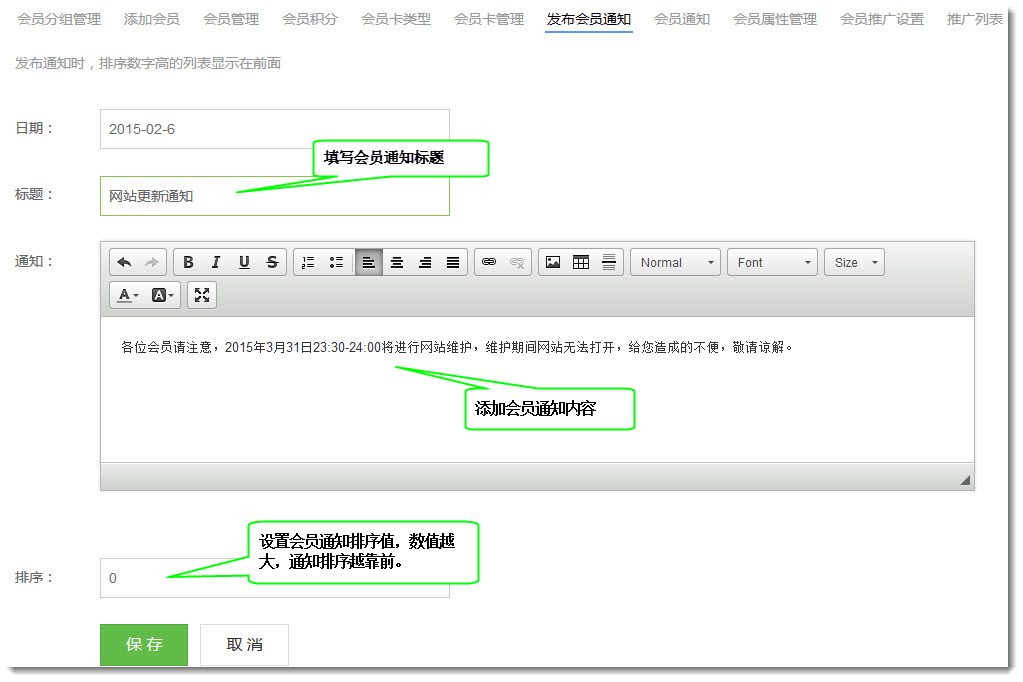Image resolution: width=1023 pixels, height=682 pixels.
Task: Click the green 保存 button
Action: pos(144,645)
